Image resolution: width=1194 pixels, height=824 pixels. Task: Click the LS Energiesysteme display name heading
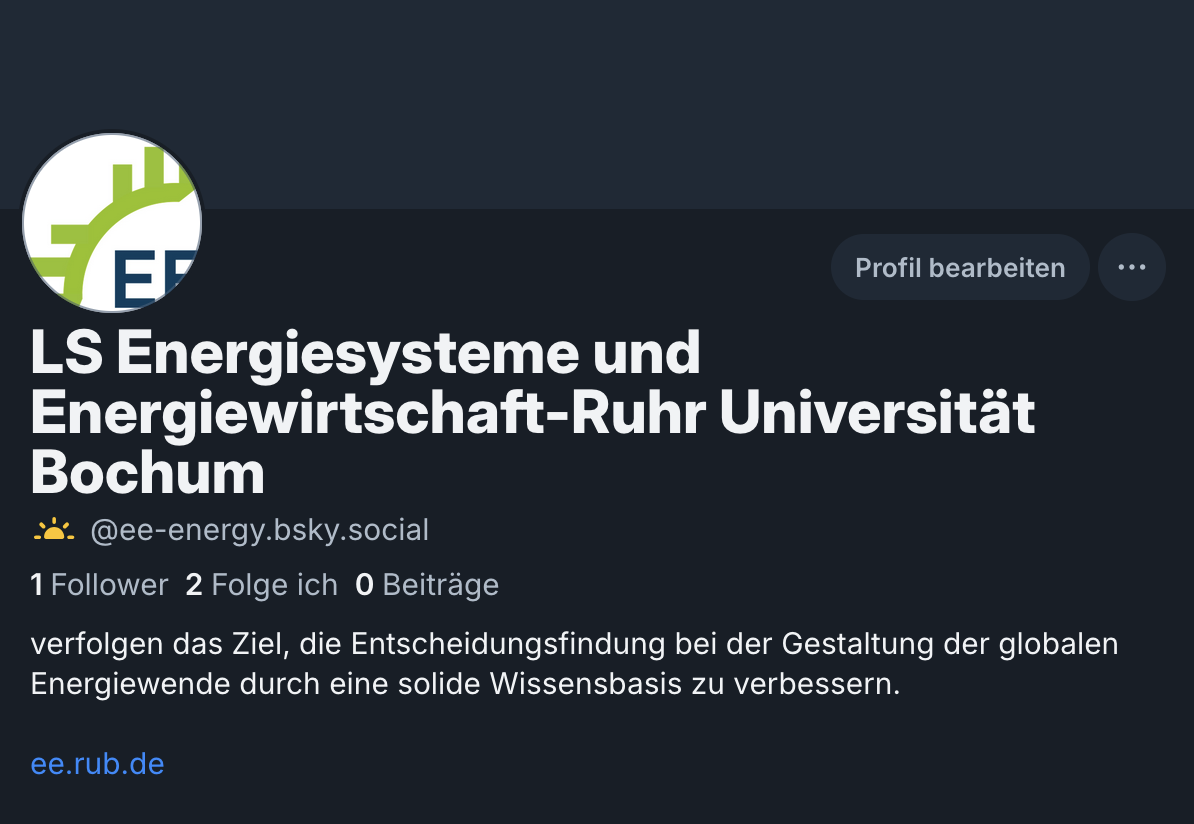(532, 413)
